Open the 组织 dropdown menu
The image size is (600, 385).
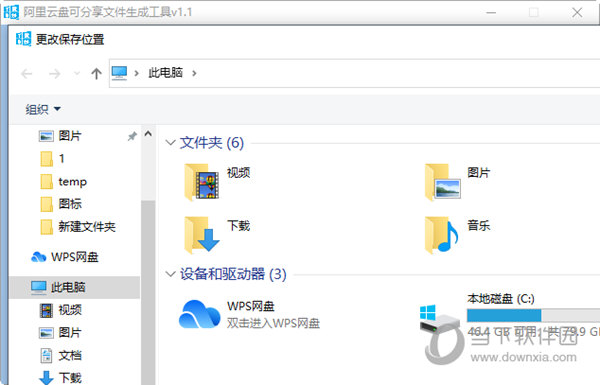click(x=43, y=109)
